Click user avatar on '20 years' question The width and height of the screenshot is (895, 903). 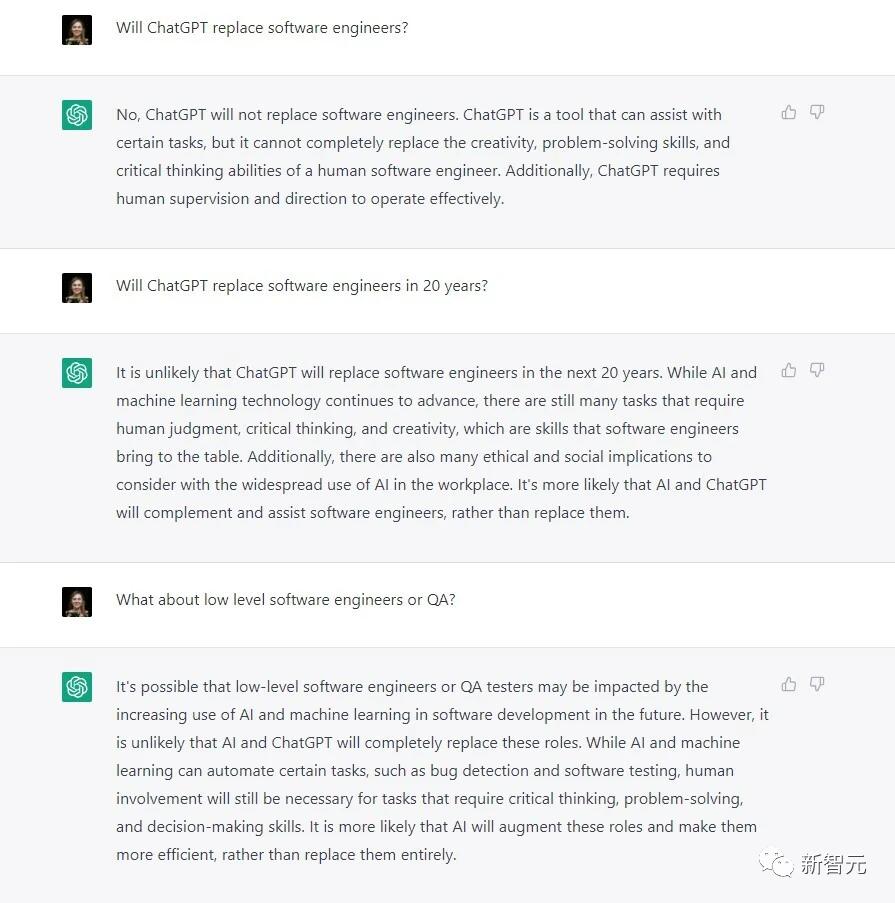point(77,288)
